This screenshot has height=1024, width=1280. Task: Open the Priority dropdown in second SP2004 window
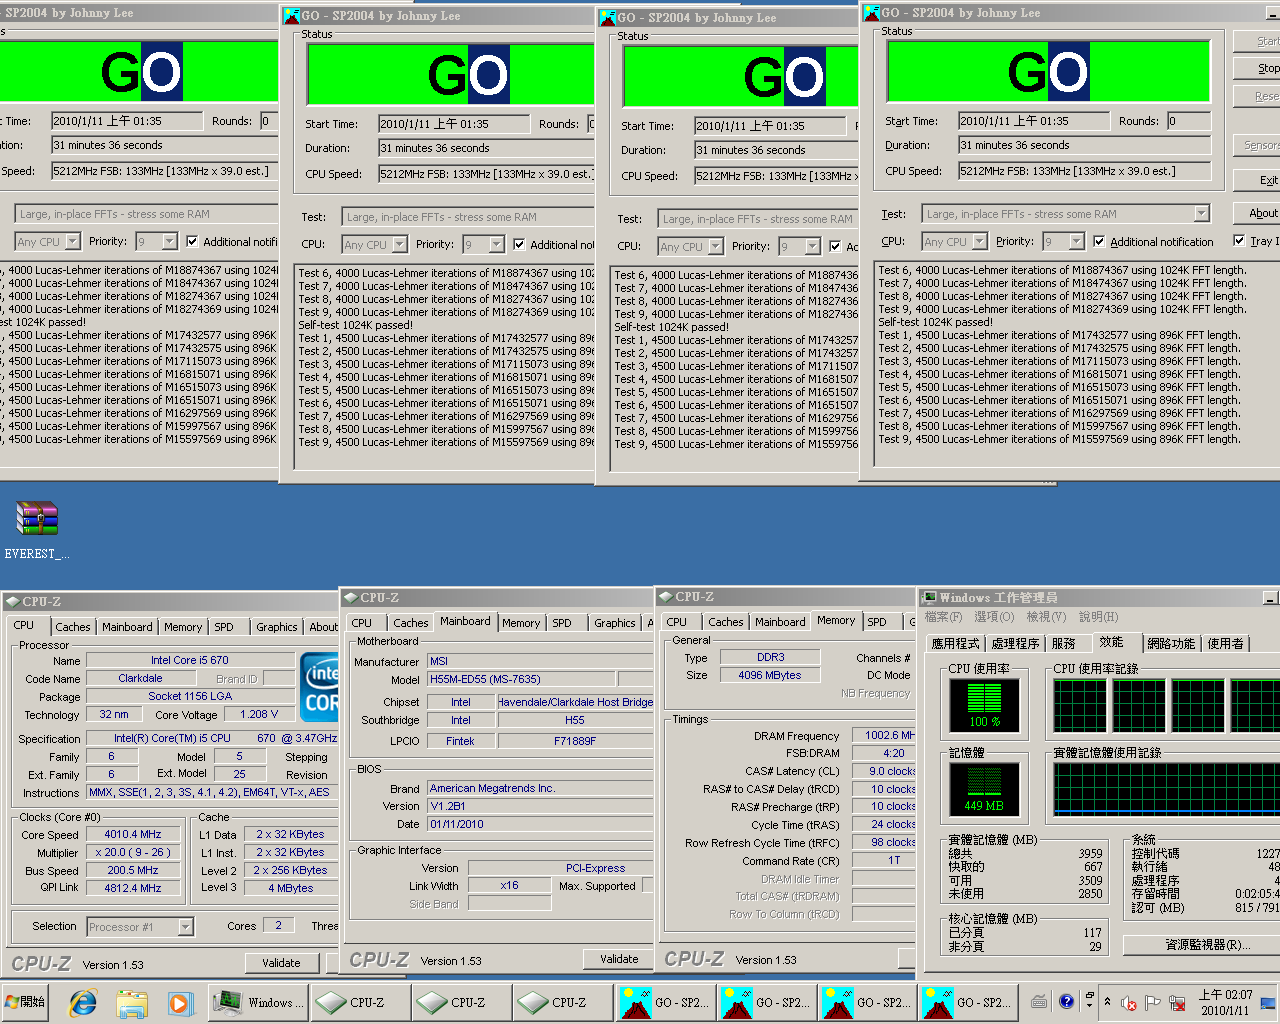point(496,245)
